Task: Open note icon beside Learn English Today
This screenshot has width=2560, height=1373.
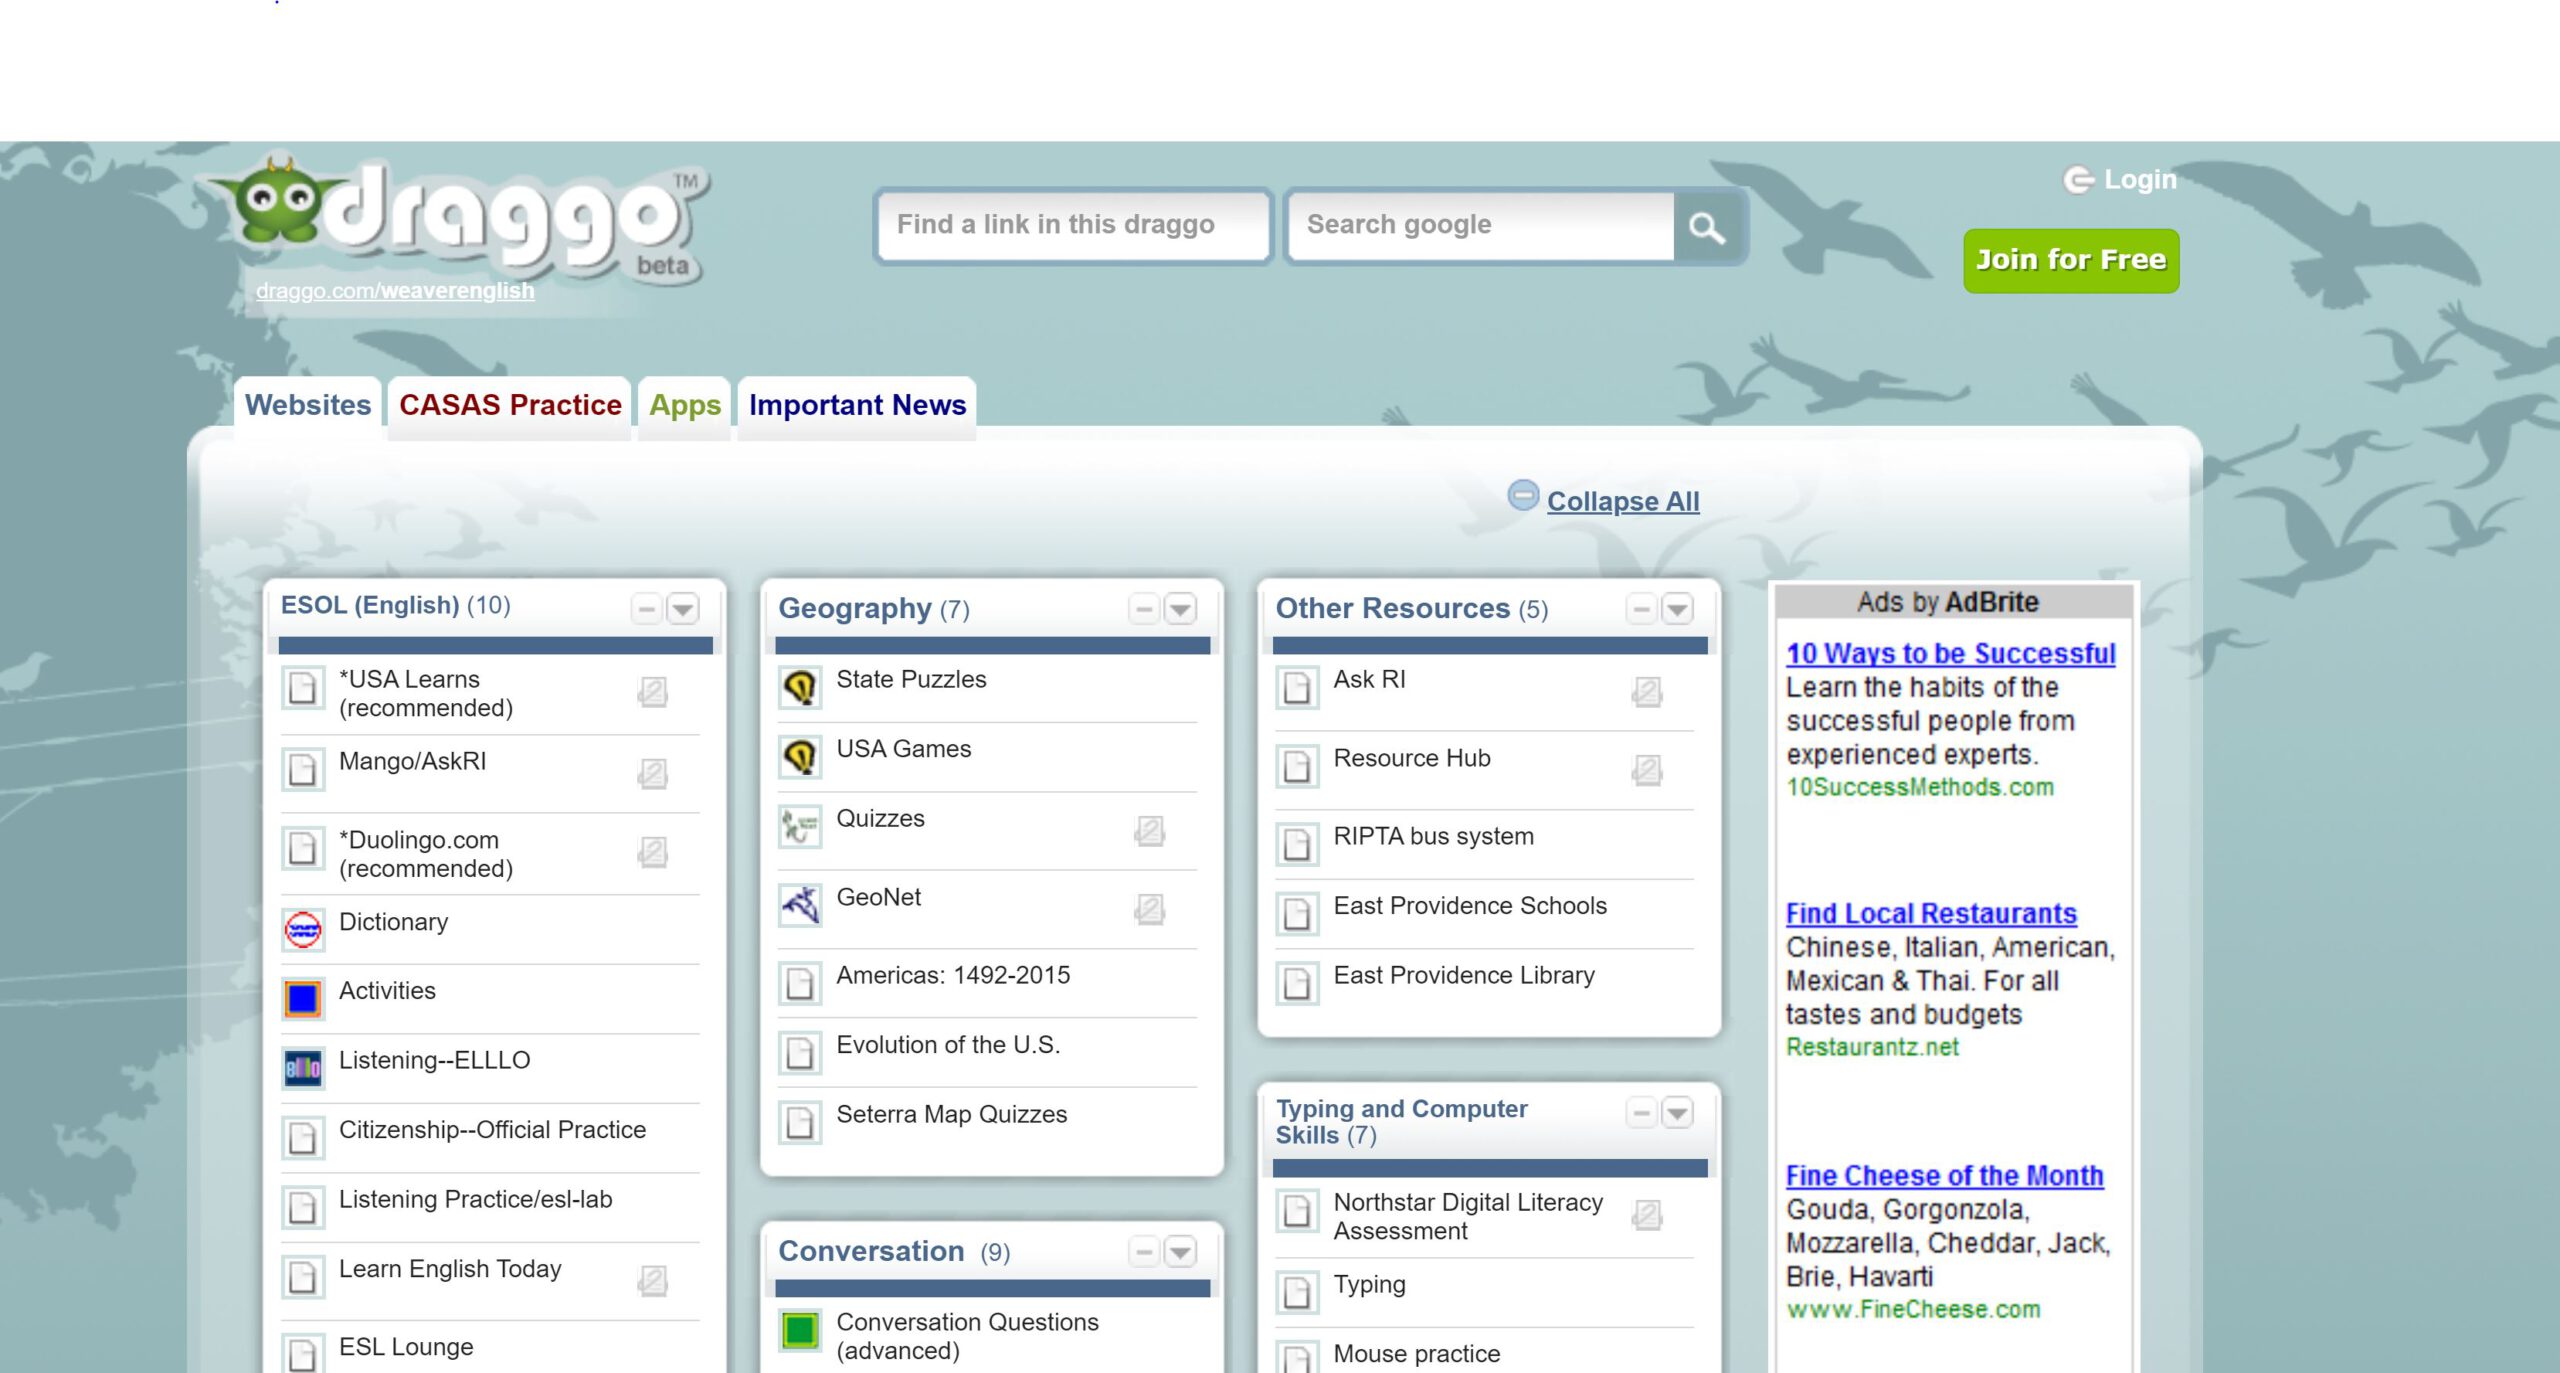Action: 652,1281
